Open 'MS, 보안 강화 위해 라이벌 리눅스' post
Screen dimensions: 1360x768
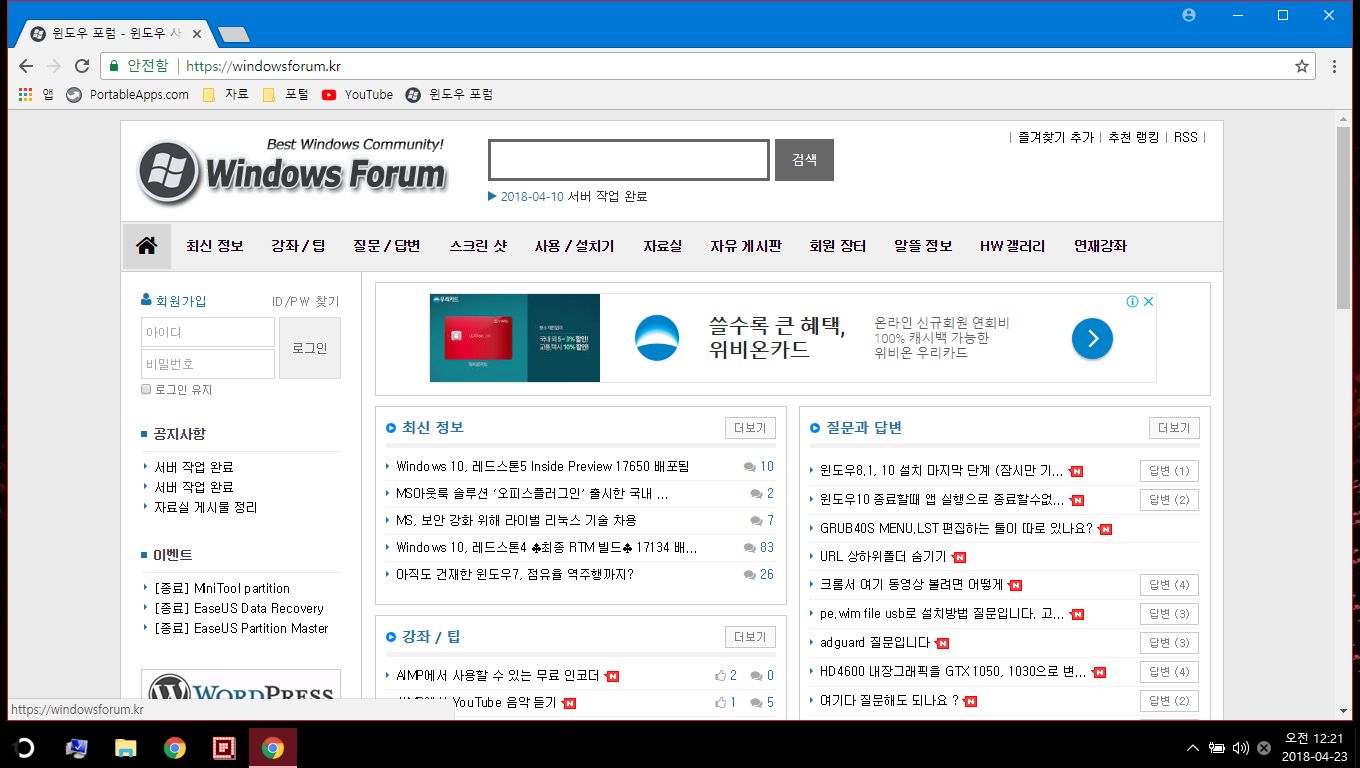[x=516, y=520]
